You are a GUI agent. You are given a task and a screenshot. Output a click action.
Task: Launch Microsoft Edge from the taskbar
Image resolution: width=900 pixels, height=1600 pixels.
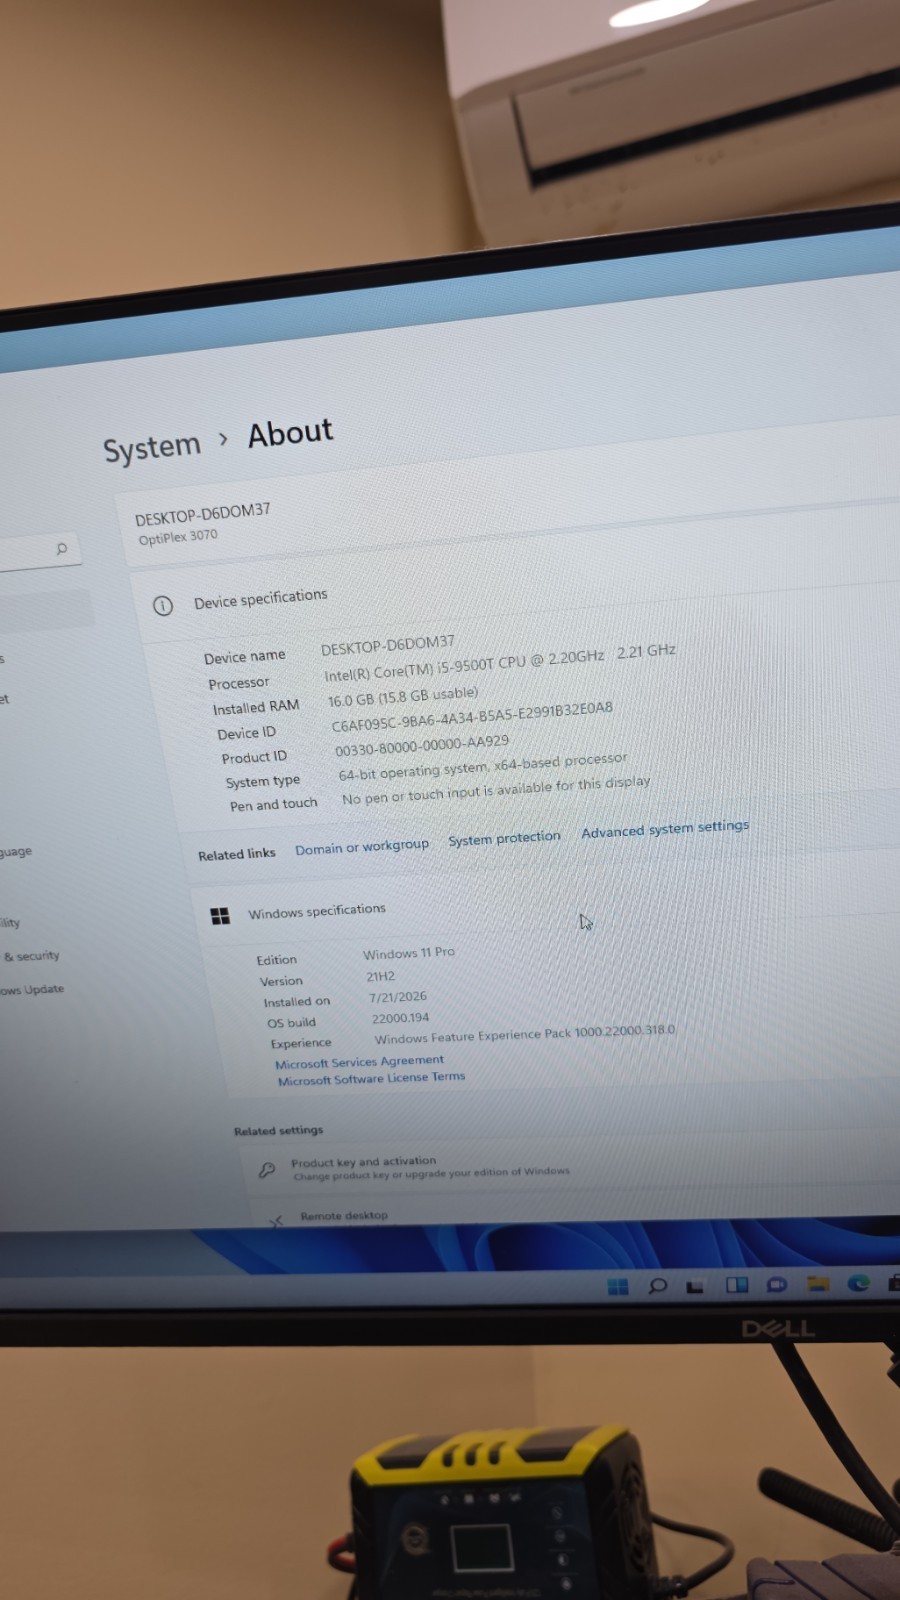(858, 1283)
